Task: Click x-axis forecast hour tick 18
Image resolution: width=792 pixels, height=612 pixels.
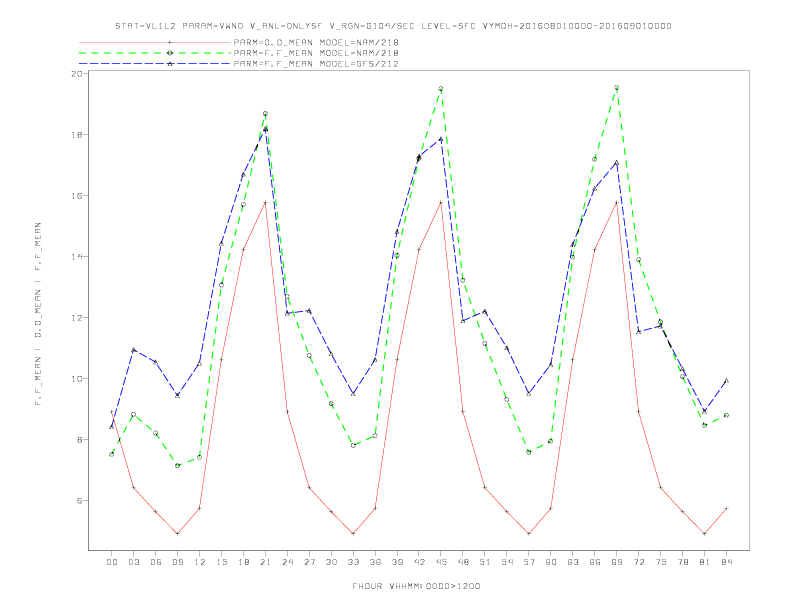Action: coord(243,562)
